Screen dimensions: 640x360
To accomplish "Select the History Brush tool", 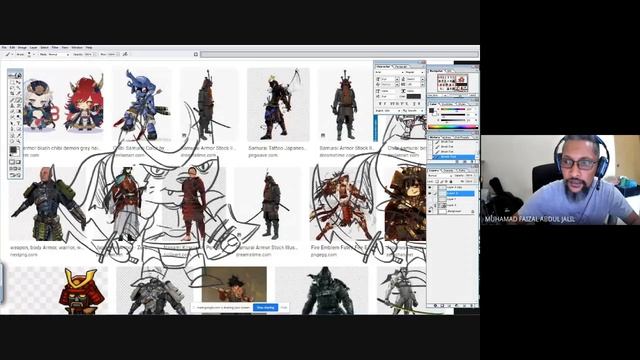I will 19,105.
